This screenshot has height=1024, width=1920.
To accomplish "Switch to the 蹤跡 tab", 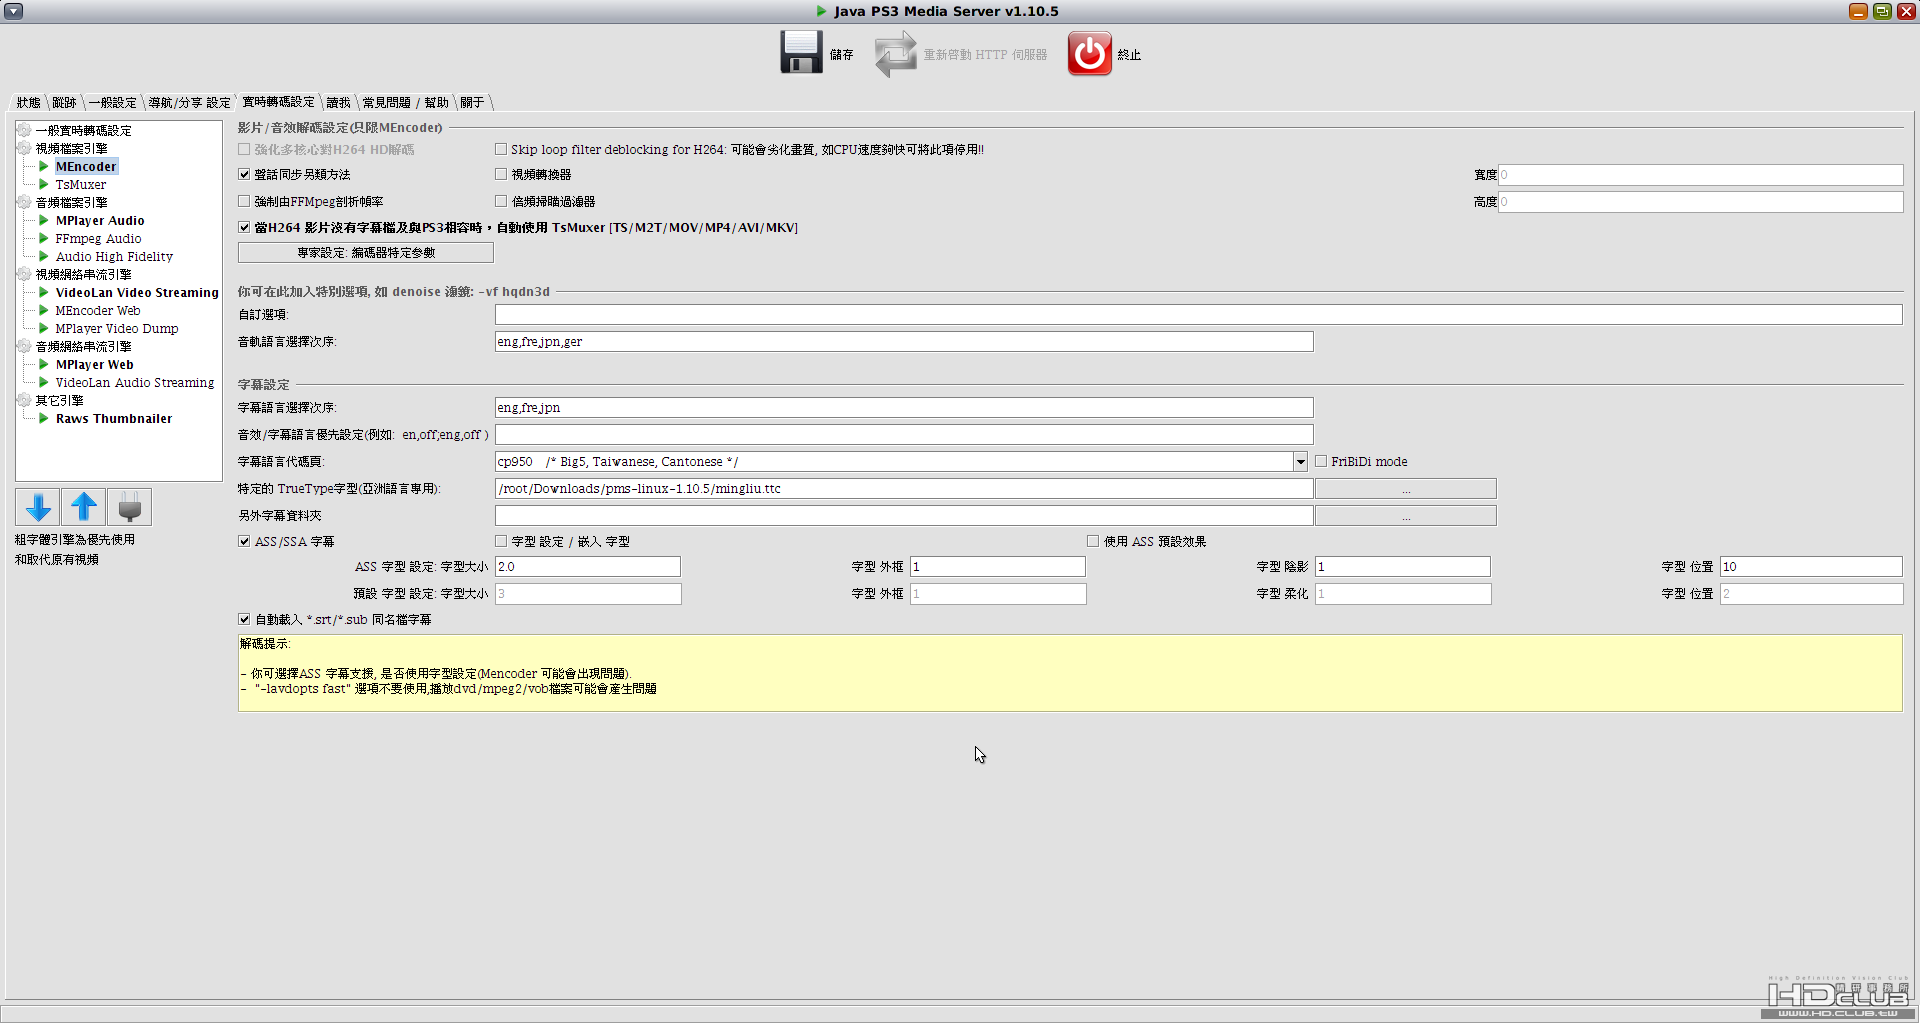I will [64, 102].
